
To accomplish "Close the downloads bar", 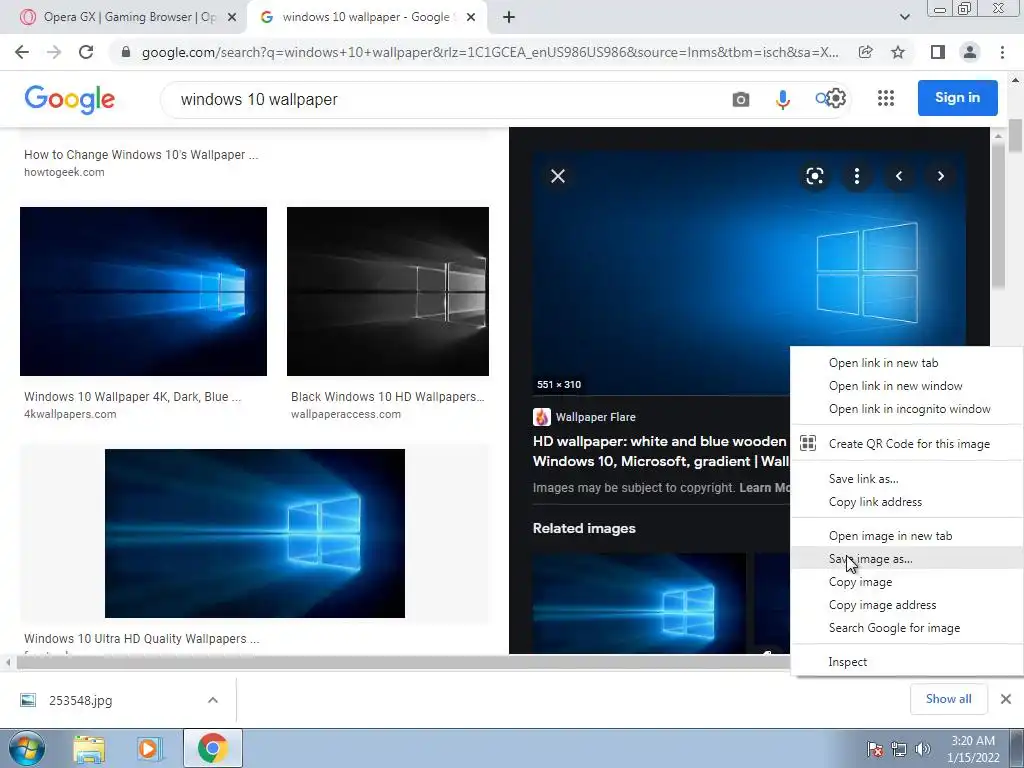I will pos(1006,699).
